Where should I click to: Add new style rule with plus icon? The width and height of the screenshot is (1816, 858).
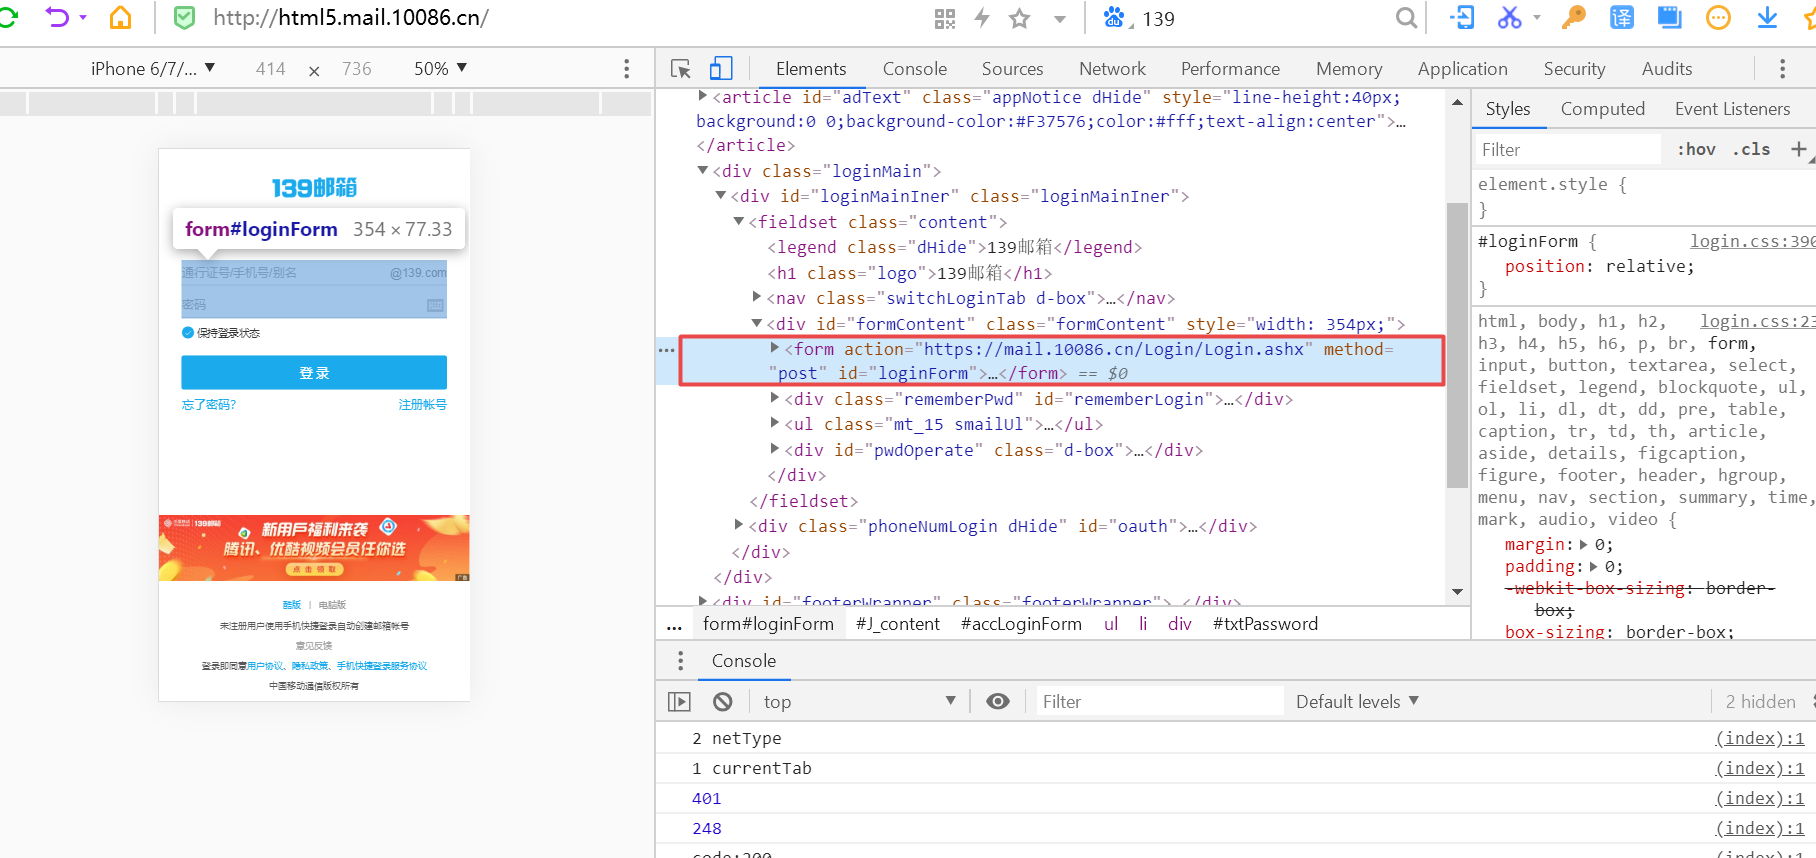click(x=1798, y=149)
